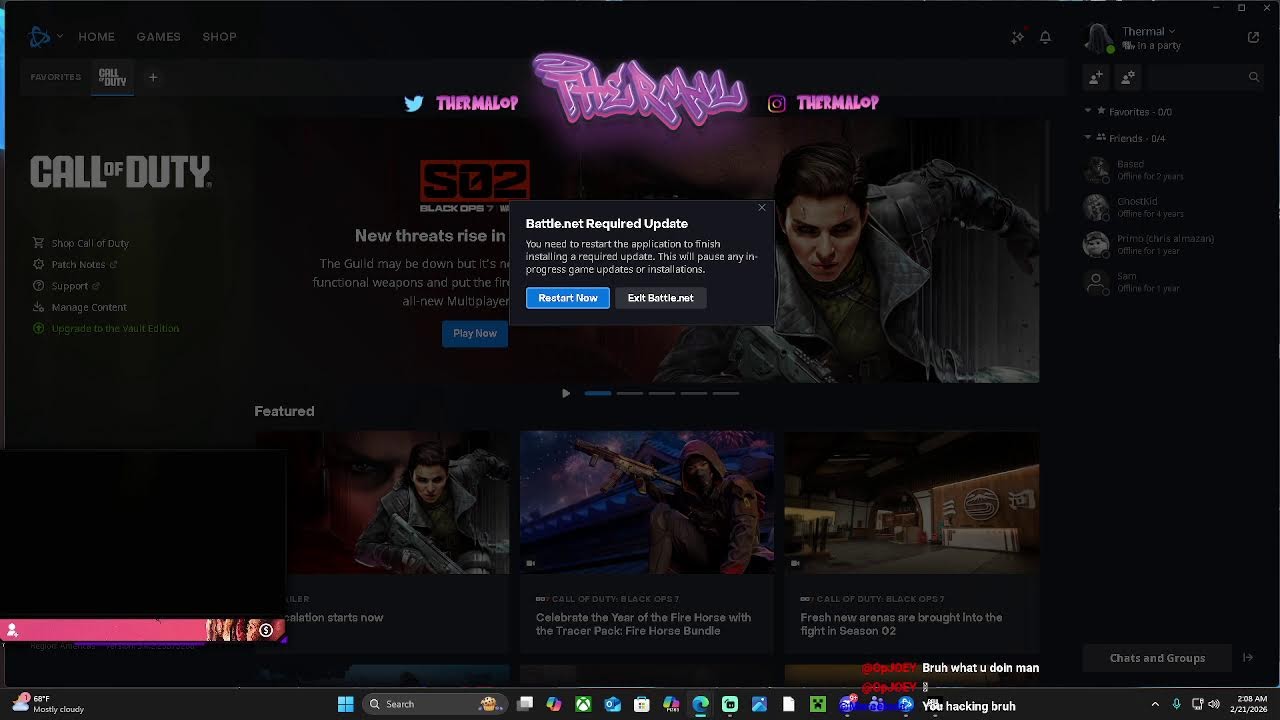
Task: Play the banner carousel autoplay
Action: [566, 394]
